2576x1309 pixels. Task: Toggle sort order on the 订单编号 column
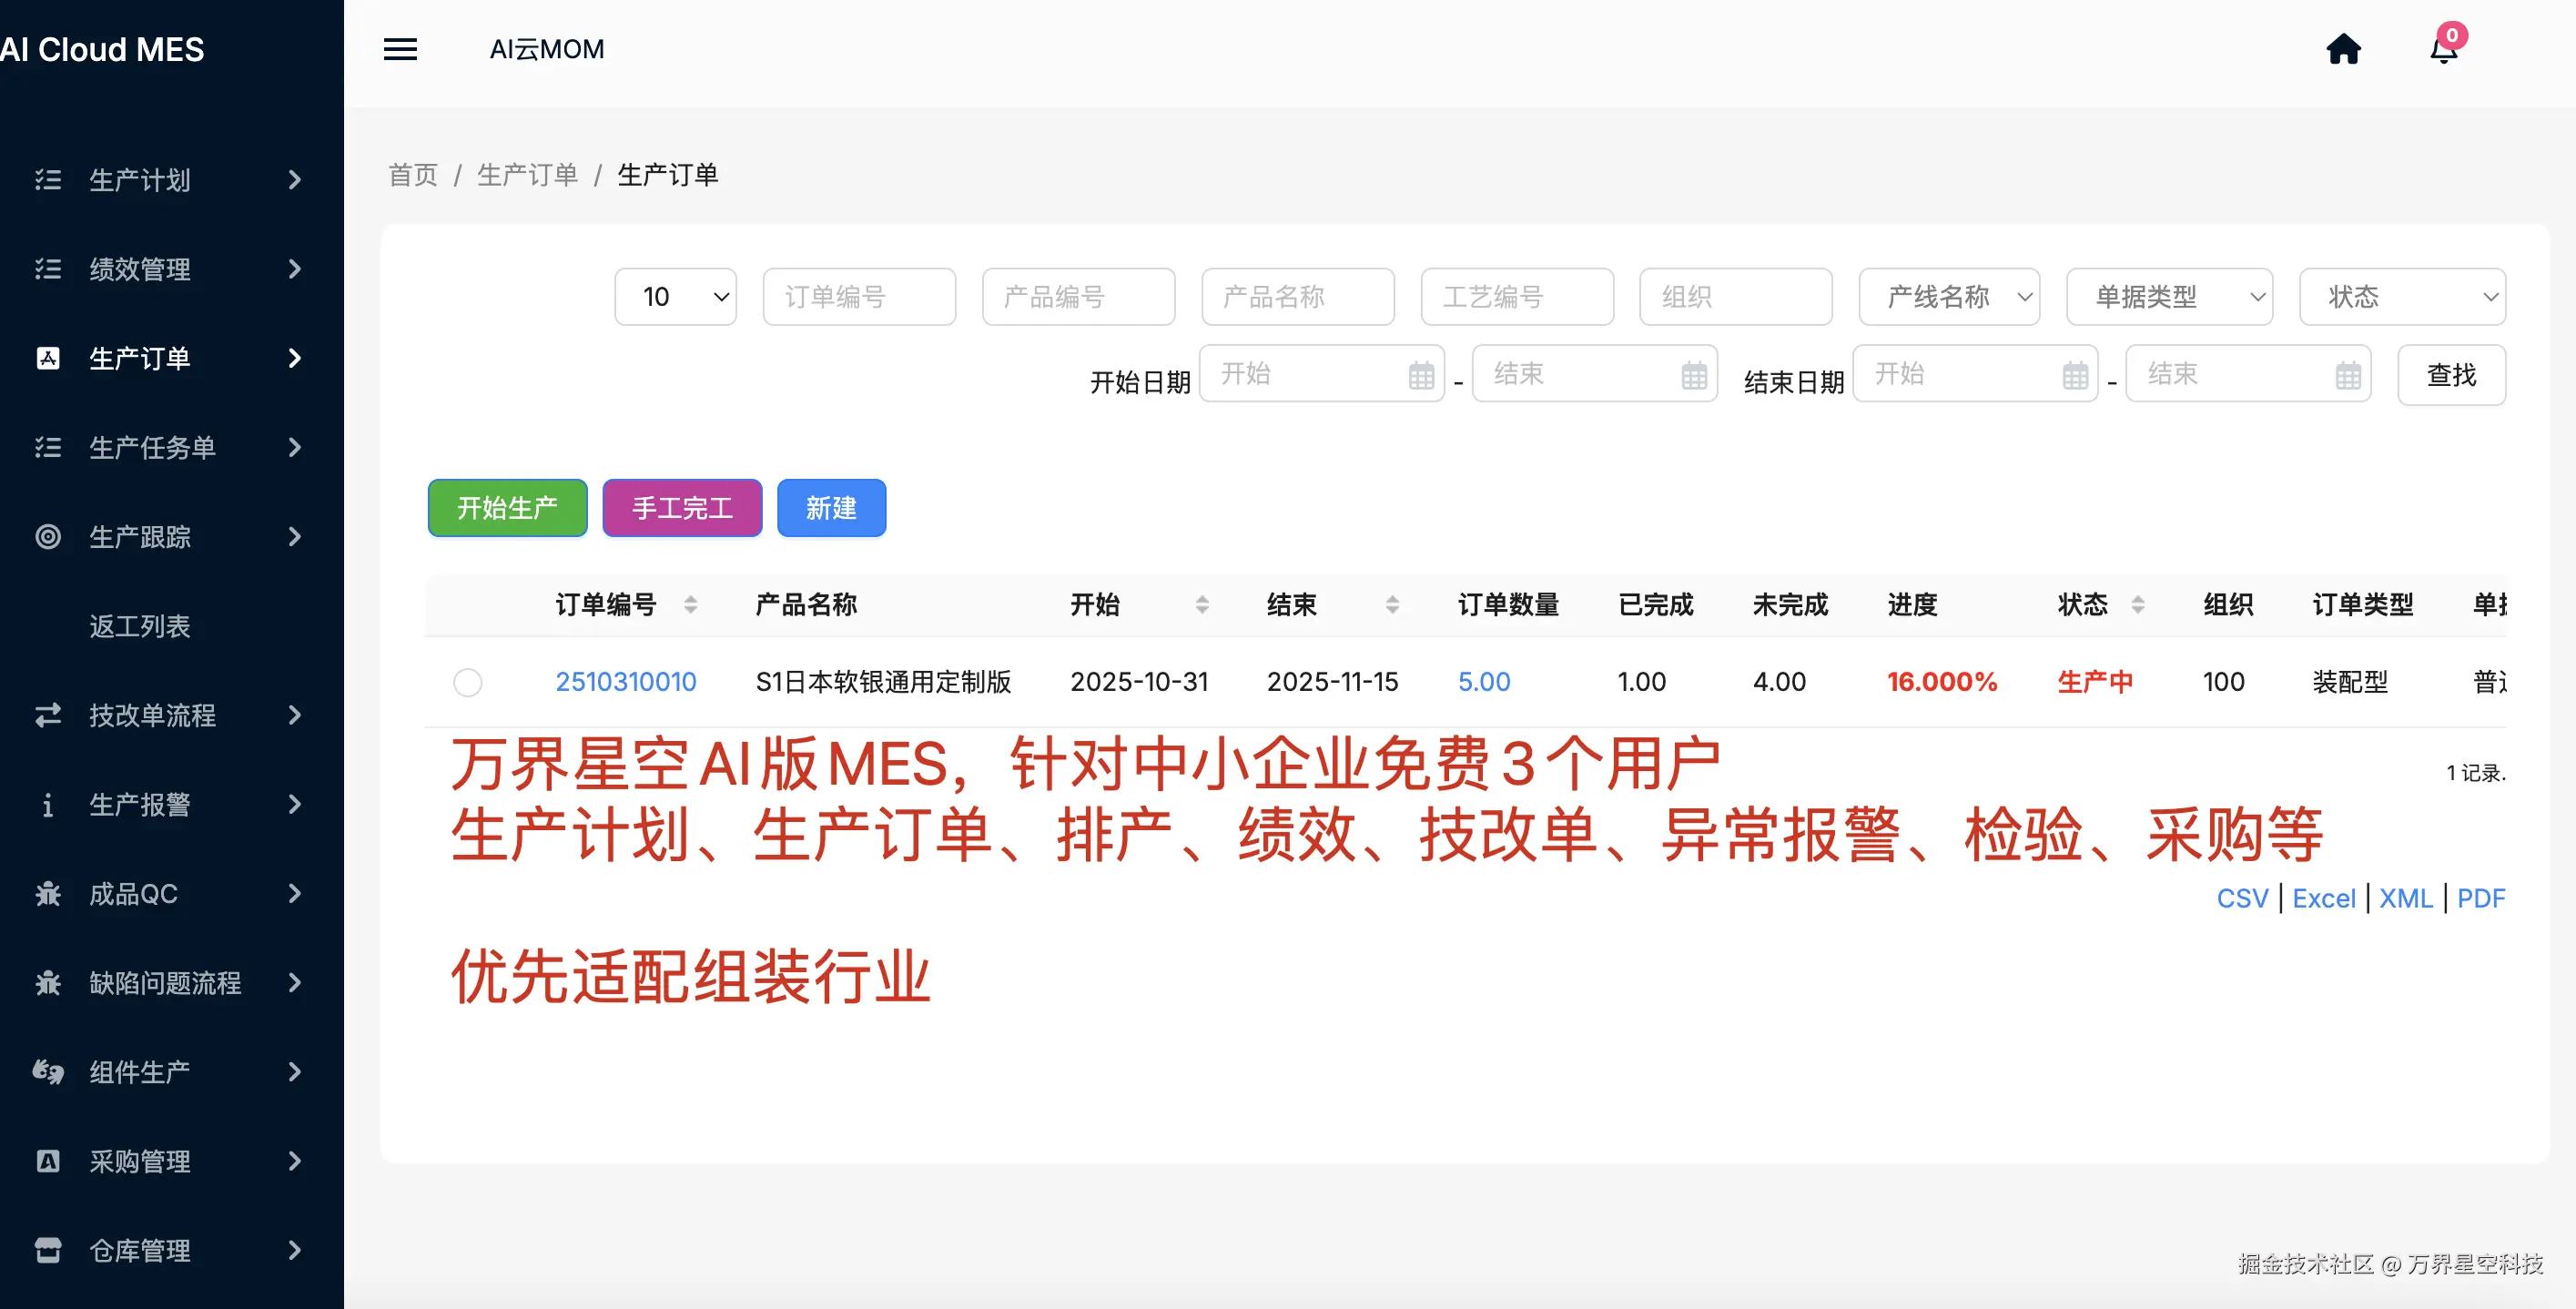690,604
